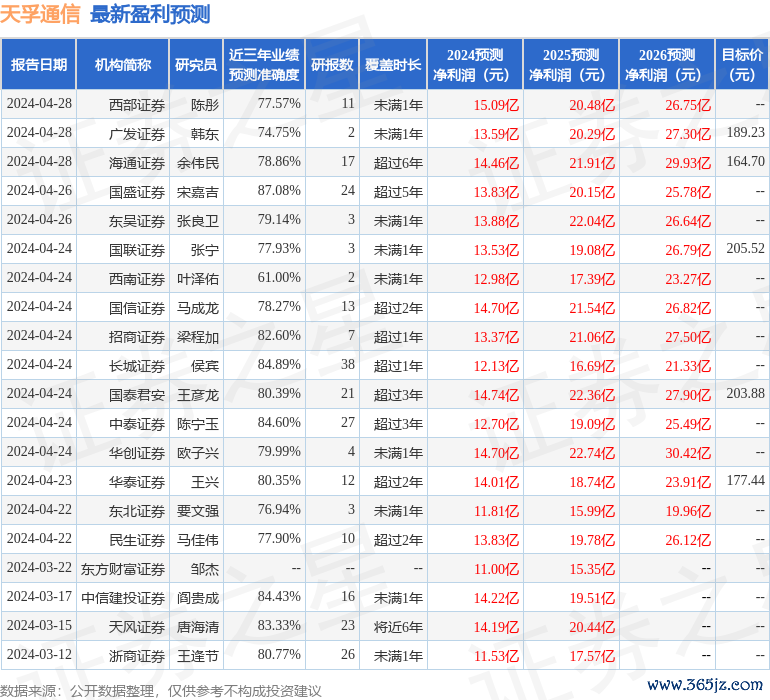
Task: Click the 15.09亿 2024 profit forecast
Action: click(x=496, y=105)
